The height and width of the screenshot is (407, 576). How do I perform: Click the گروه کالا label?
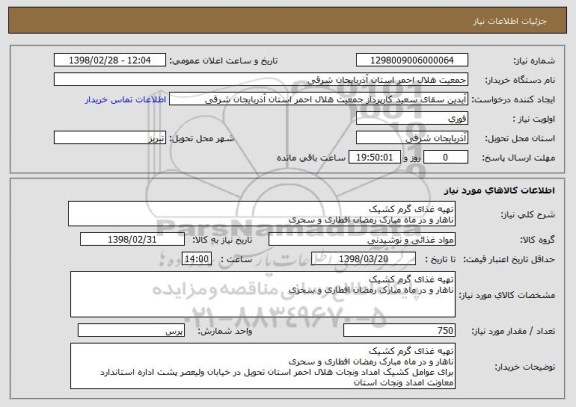[x=537, y=240]
